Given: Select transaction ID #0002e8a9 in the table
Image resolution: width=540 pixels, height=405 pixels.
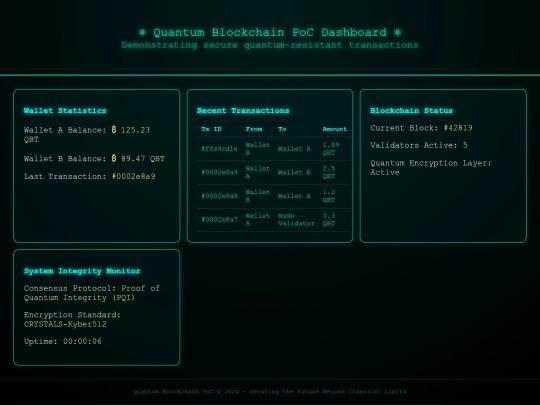Looking at the screenshot, I should (219, 172).
